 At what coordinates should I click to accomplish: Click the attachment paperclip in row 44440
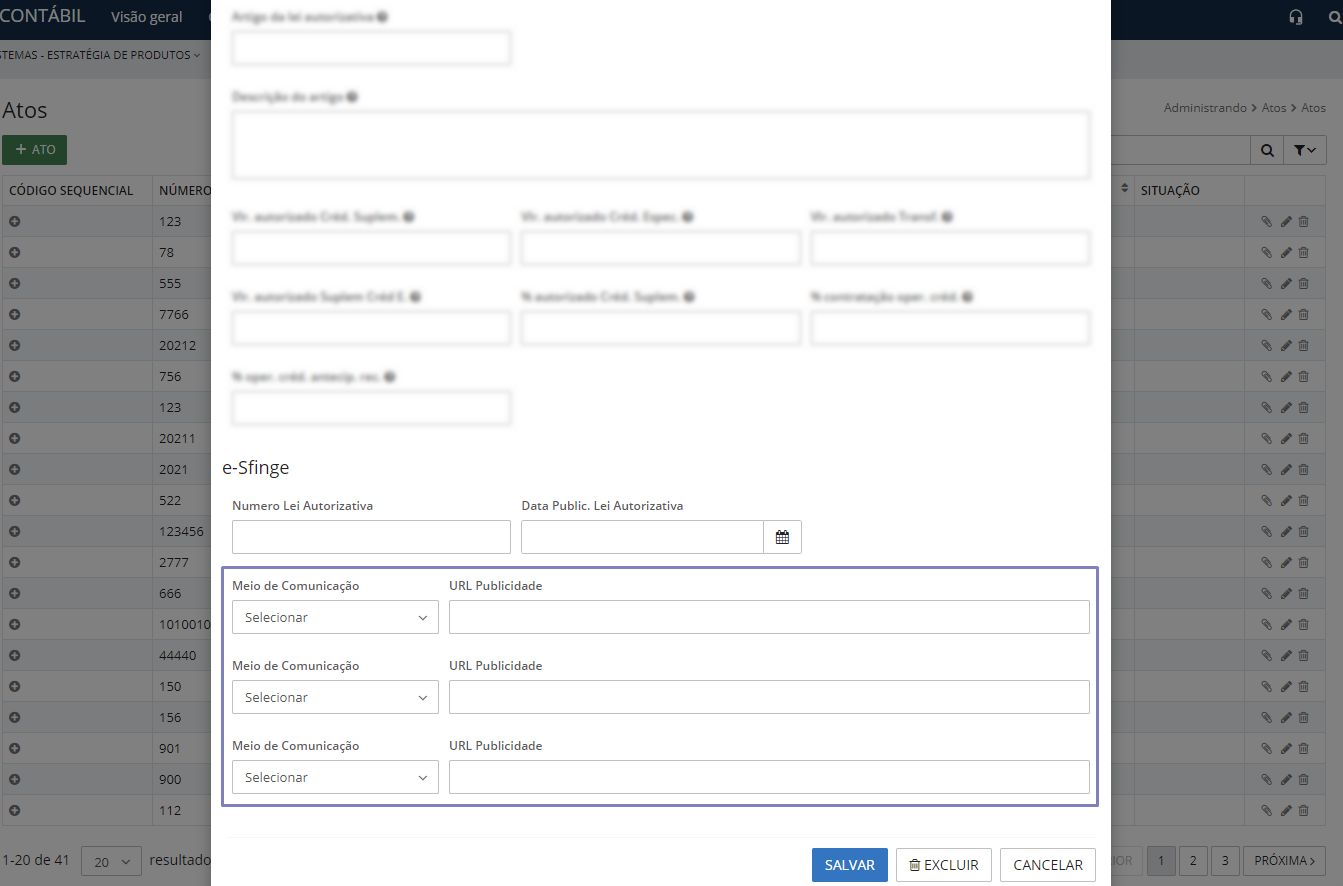coord(1267,656)
